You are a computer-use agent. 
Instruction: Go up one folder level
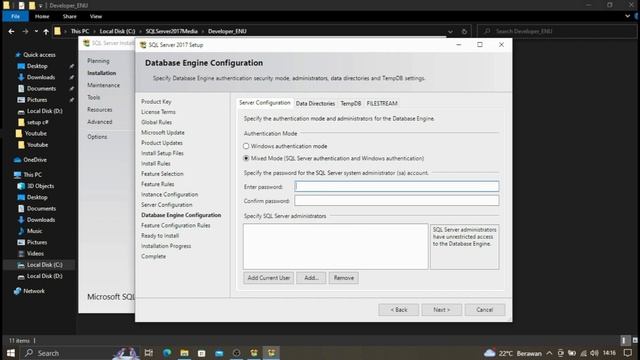[x=46, y=31]
